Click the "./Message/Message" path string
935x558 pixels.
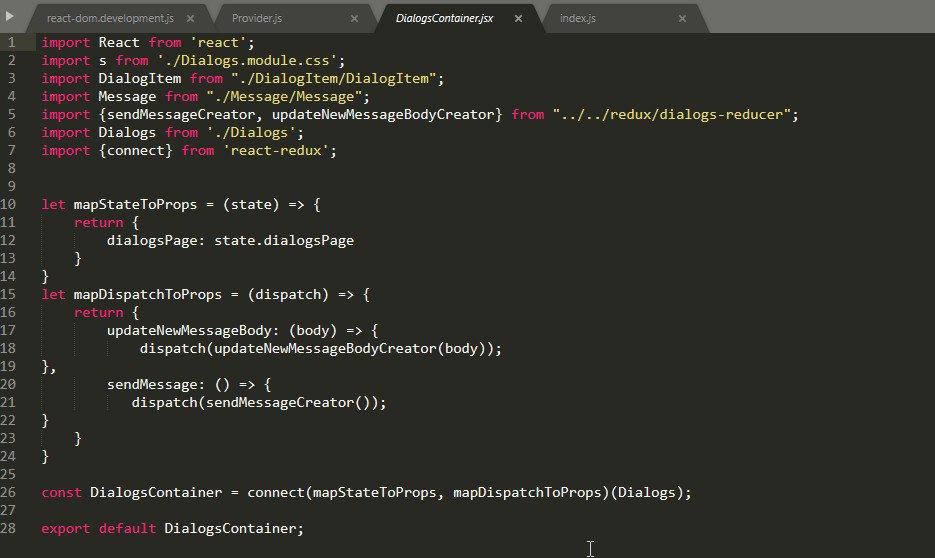pos(284,97)
